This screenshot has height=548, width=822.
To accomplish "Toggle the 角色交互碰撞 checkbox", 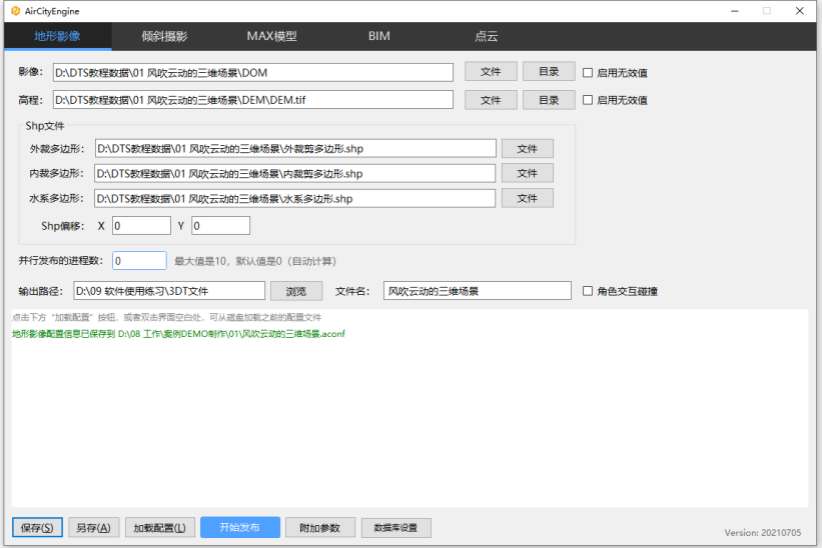I will [x=588, y=291].
